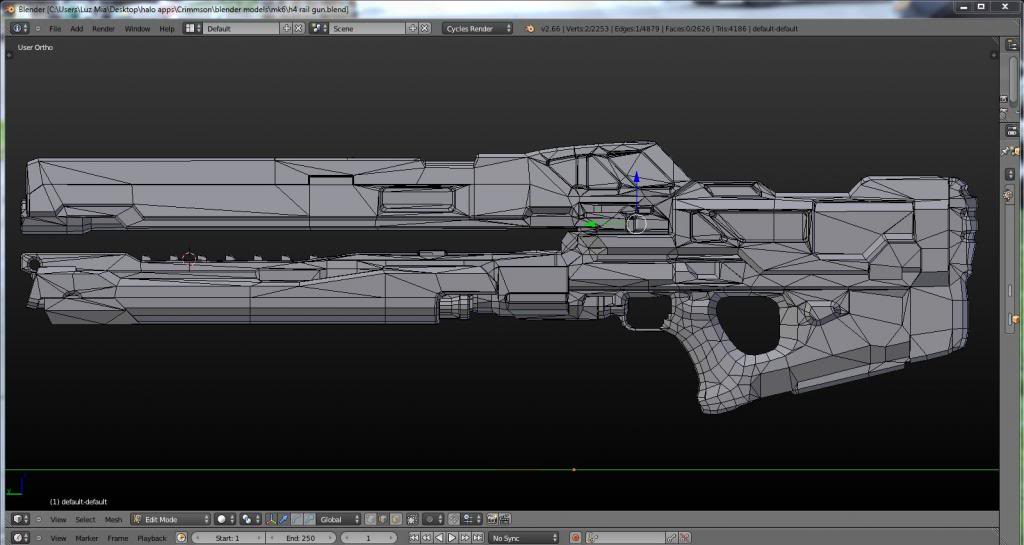Enable the rotate manipulator mode

(296, 520)
